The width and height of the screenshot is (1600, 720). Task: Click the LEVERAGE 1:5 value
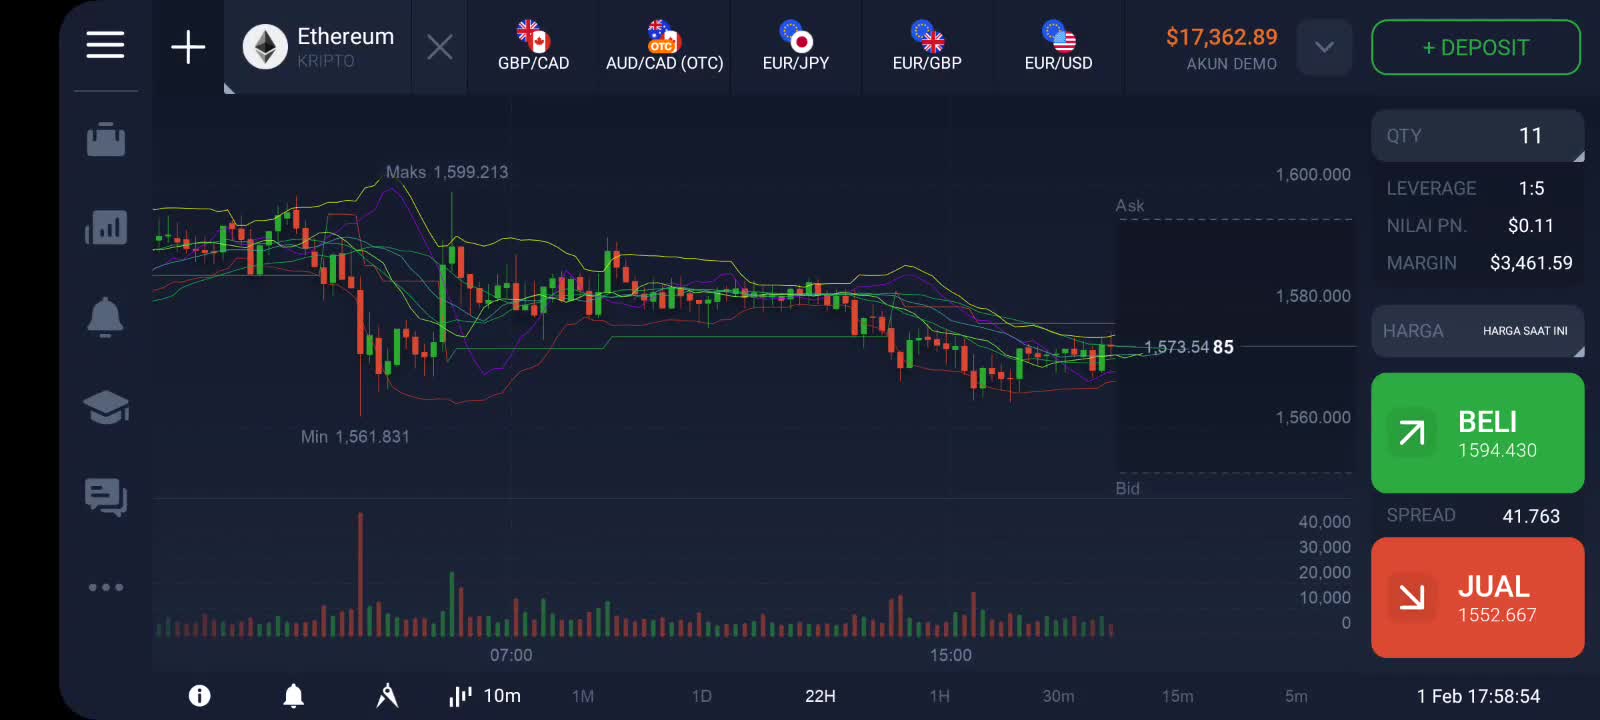[1531, 188]
